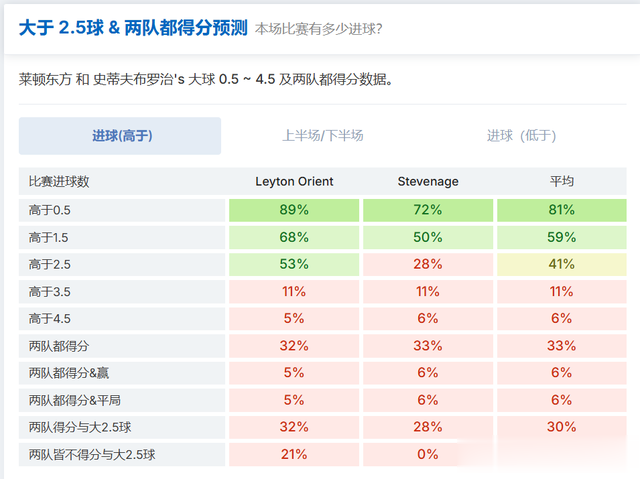640x479 pixels.
Task: Click the yellow 41% average cell
Action: tap(561, 264)
